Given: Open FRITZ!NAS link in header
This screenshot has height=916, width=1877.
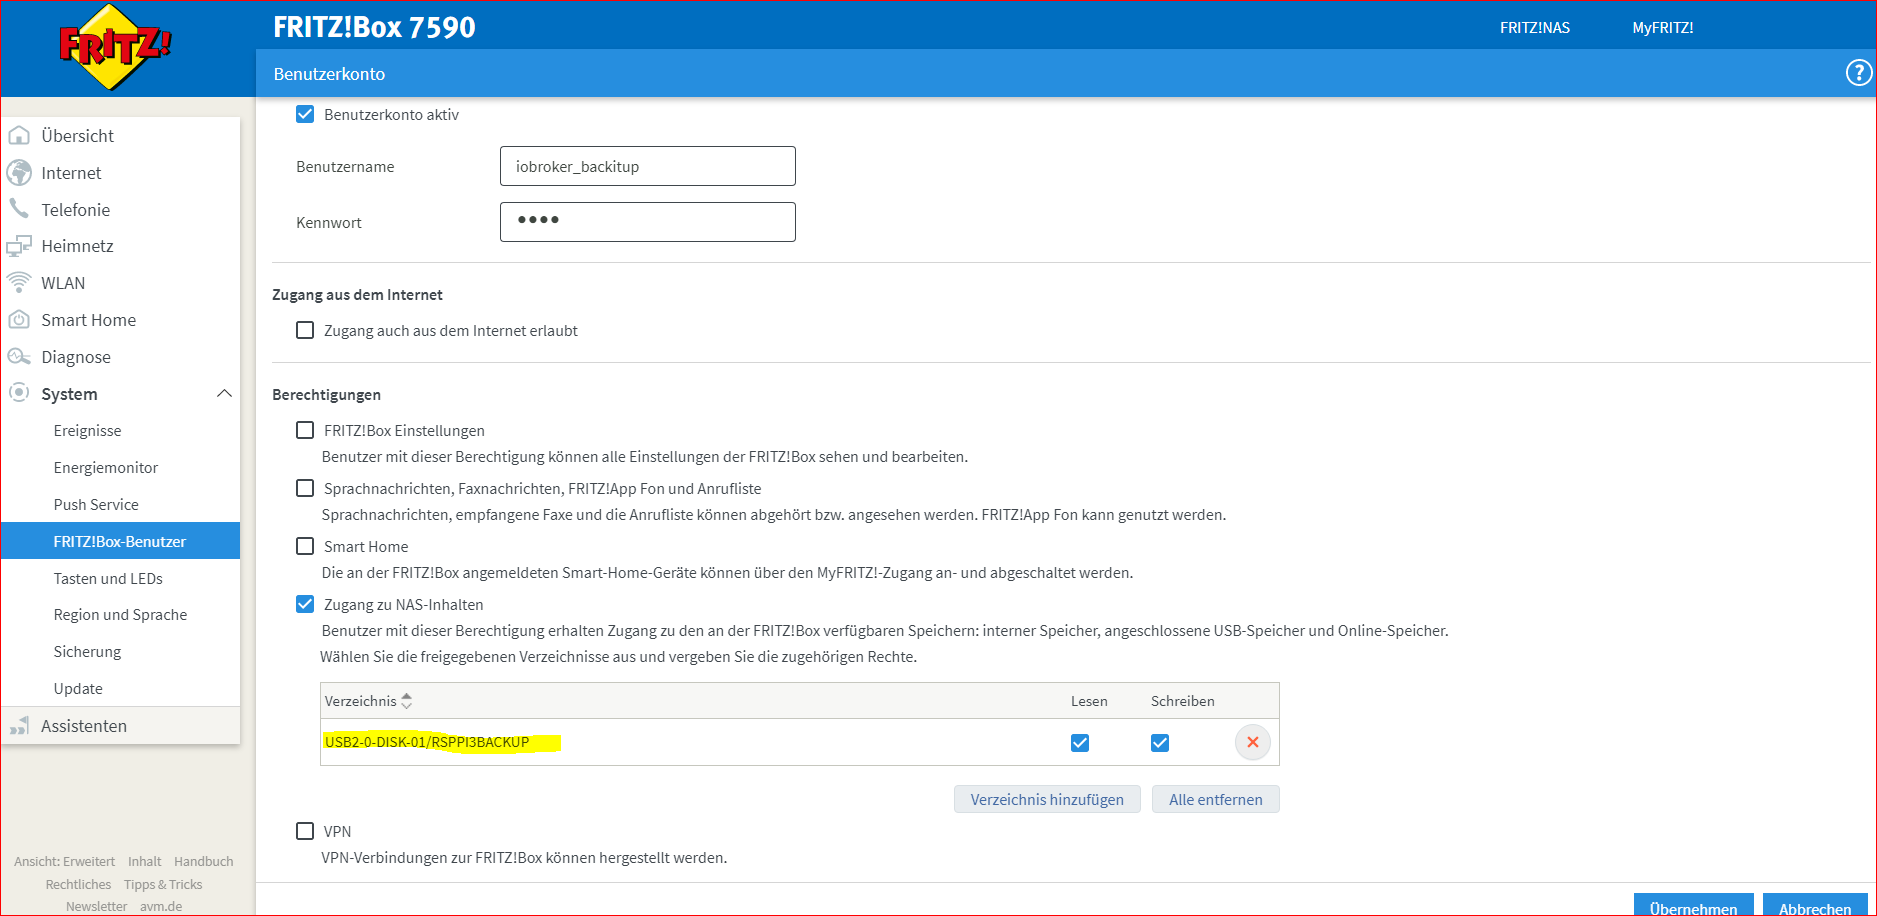Looking at the screenshot, I should (x=1535, y=28).
